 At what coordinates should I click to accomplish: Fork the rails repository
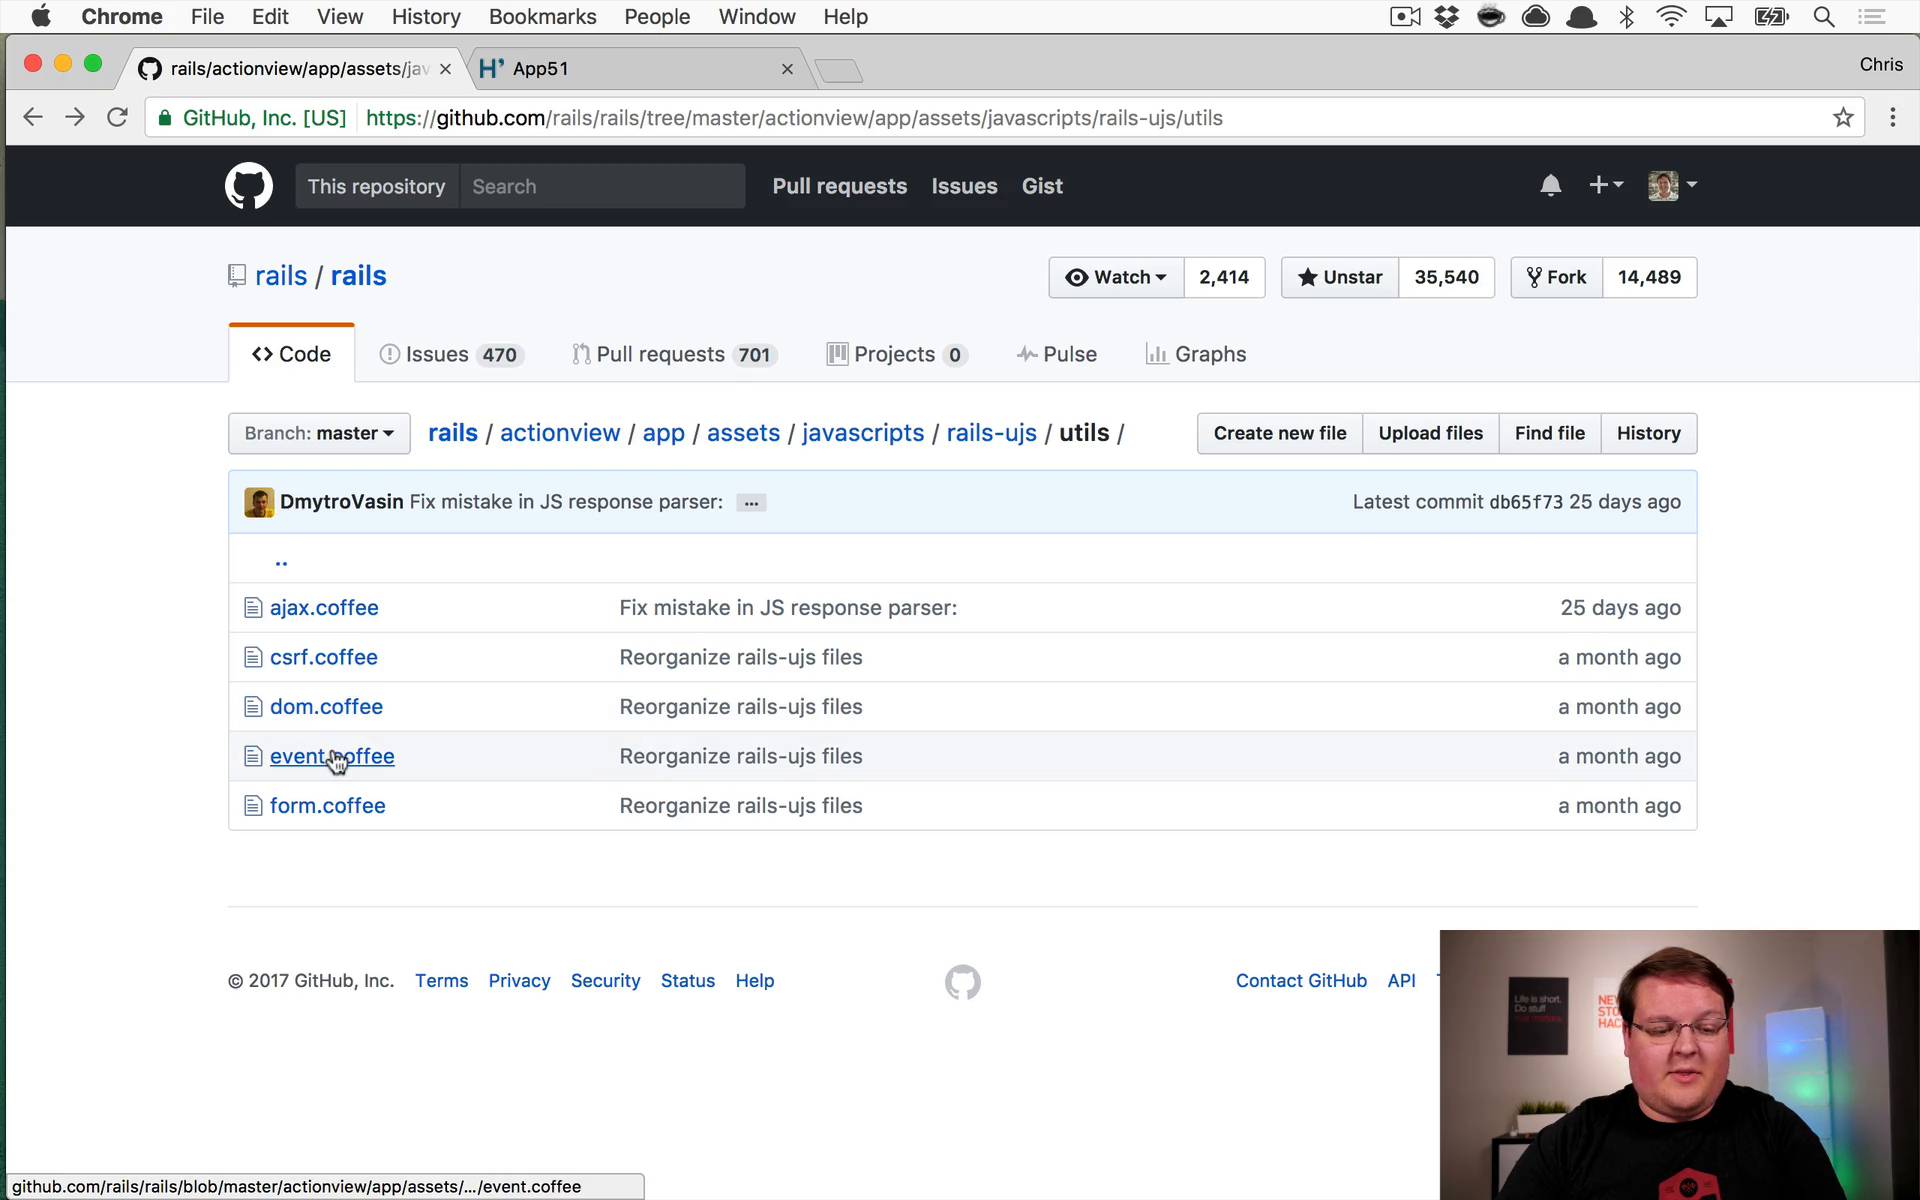coord(1557,278)
